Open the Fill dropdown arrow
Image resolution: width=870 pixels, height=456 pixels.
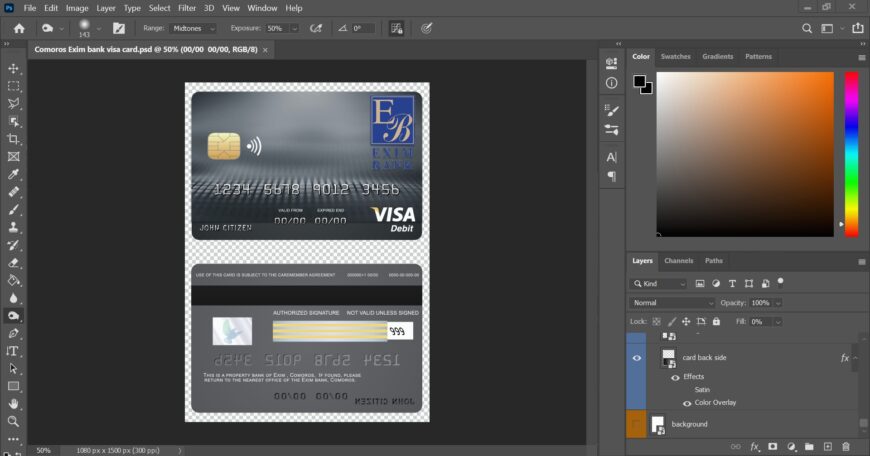coord(778,322)
